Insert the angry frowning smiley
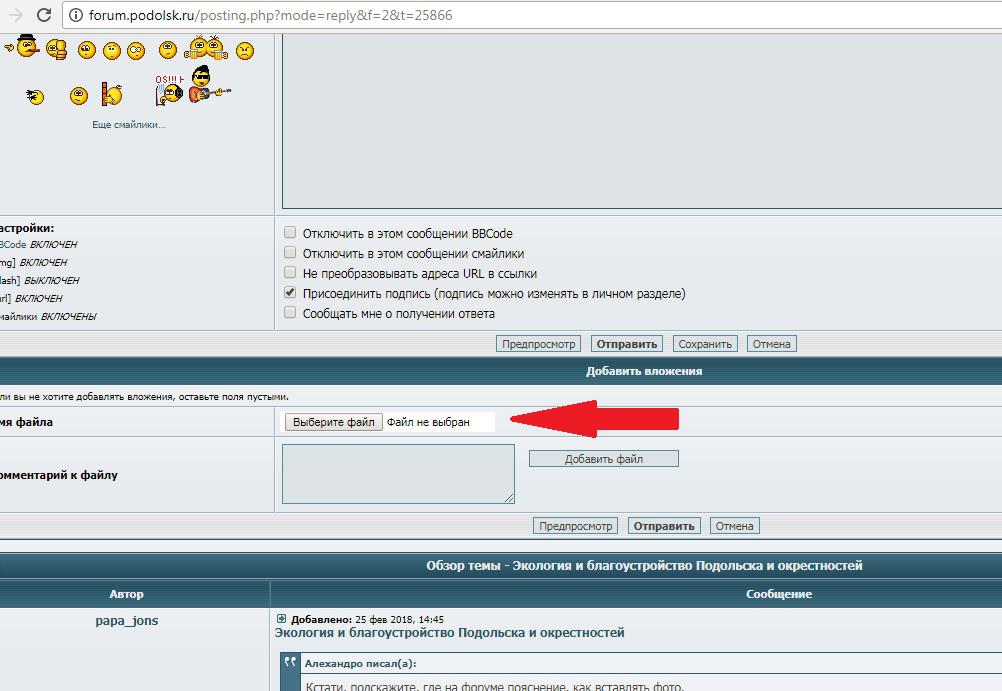Image resolution: width=1002 pixels, height=691 pixels. [x=244, y=50]
